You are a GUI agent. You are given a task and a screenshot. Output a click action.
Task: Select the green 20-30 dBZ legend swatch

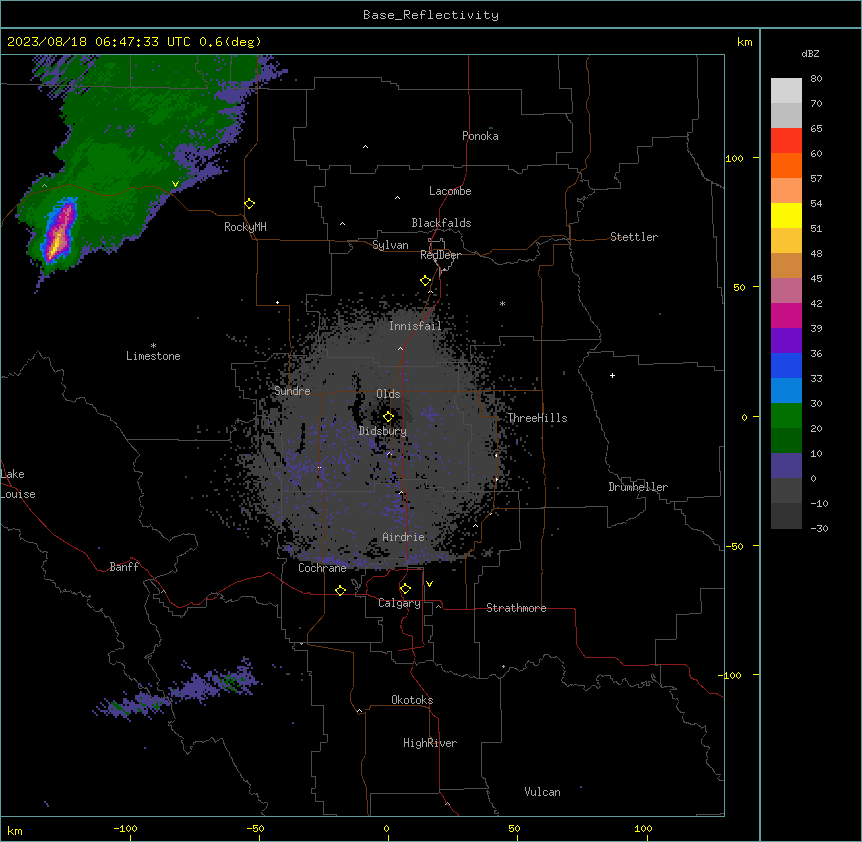[786, 416]
